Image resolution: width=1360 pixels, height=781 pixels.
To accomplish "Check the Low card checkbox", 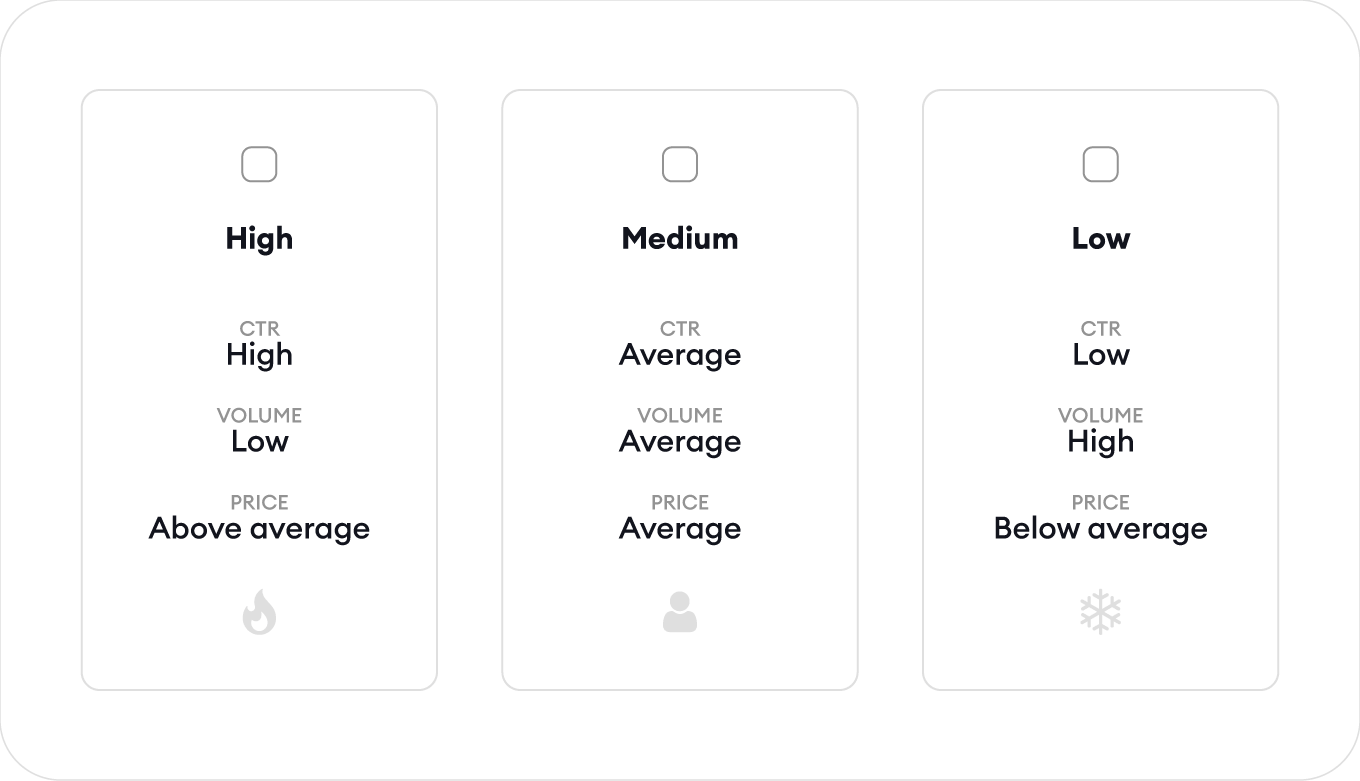I will point(1101,164).
